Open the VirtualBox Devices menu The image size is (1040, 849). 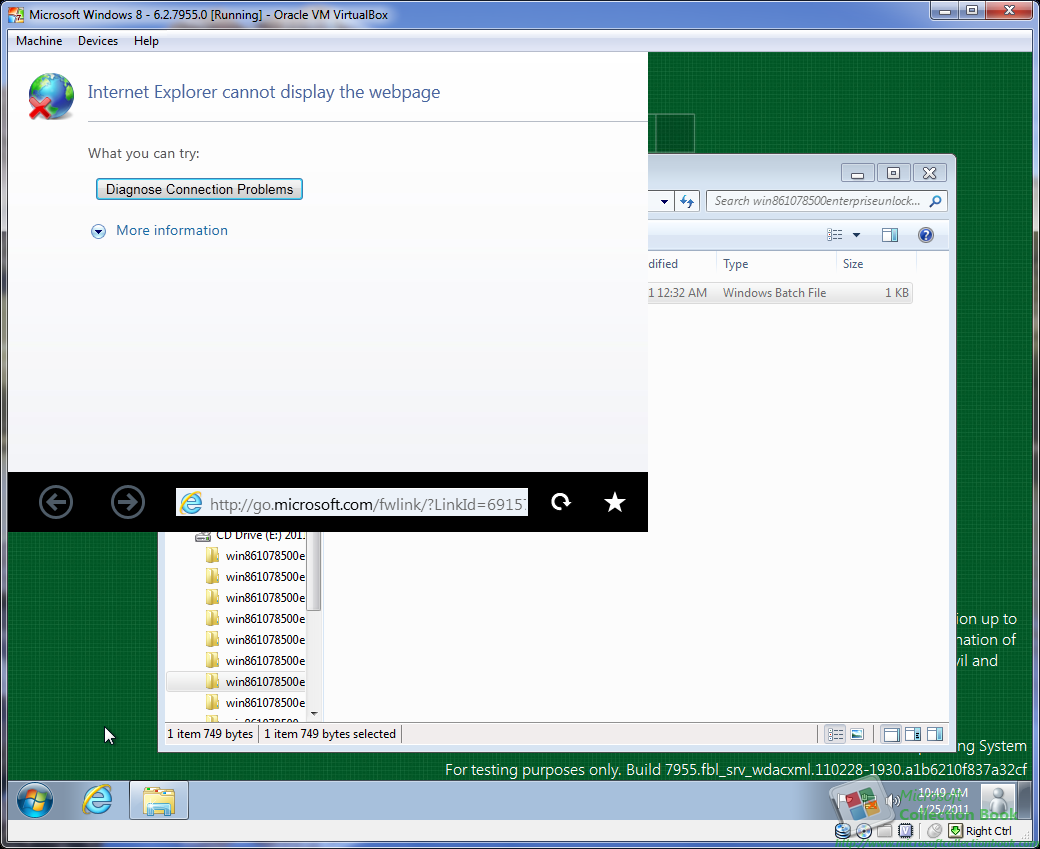[98, 40]
